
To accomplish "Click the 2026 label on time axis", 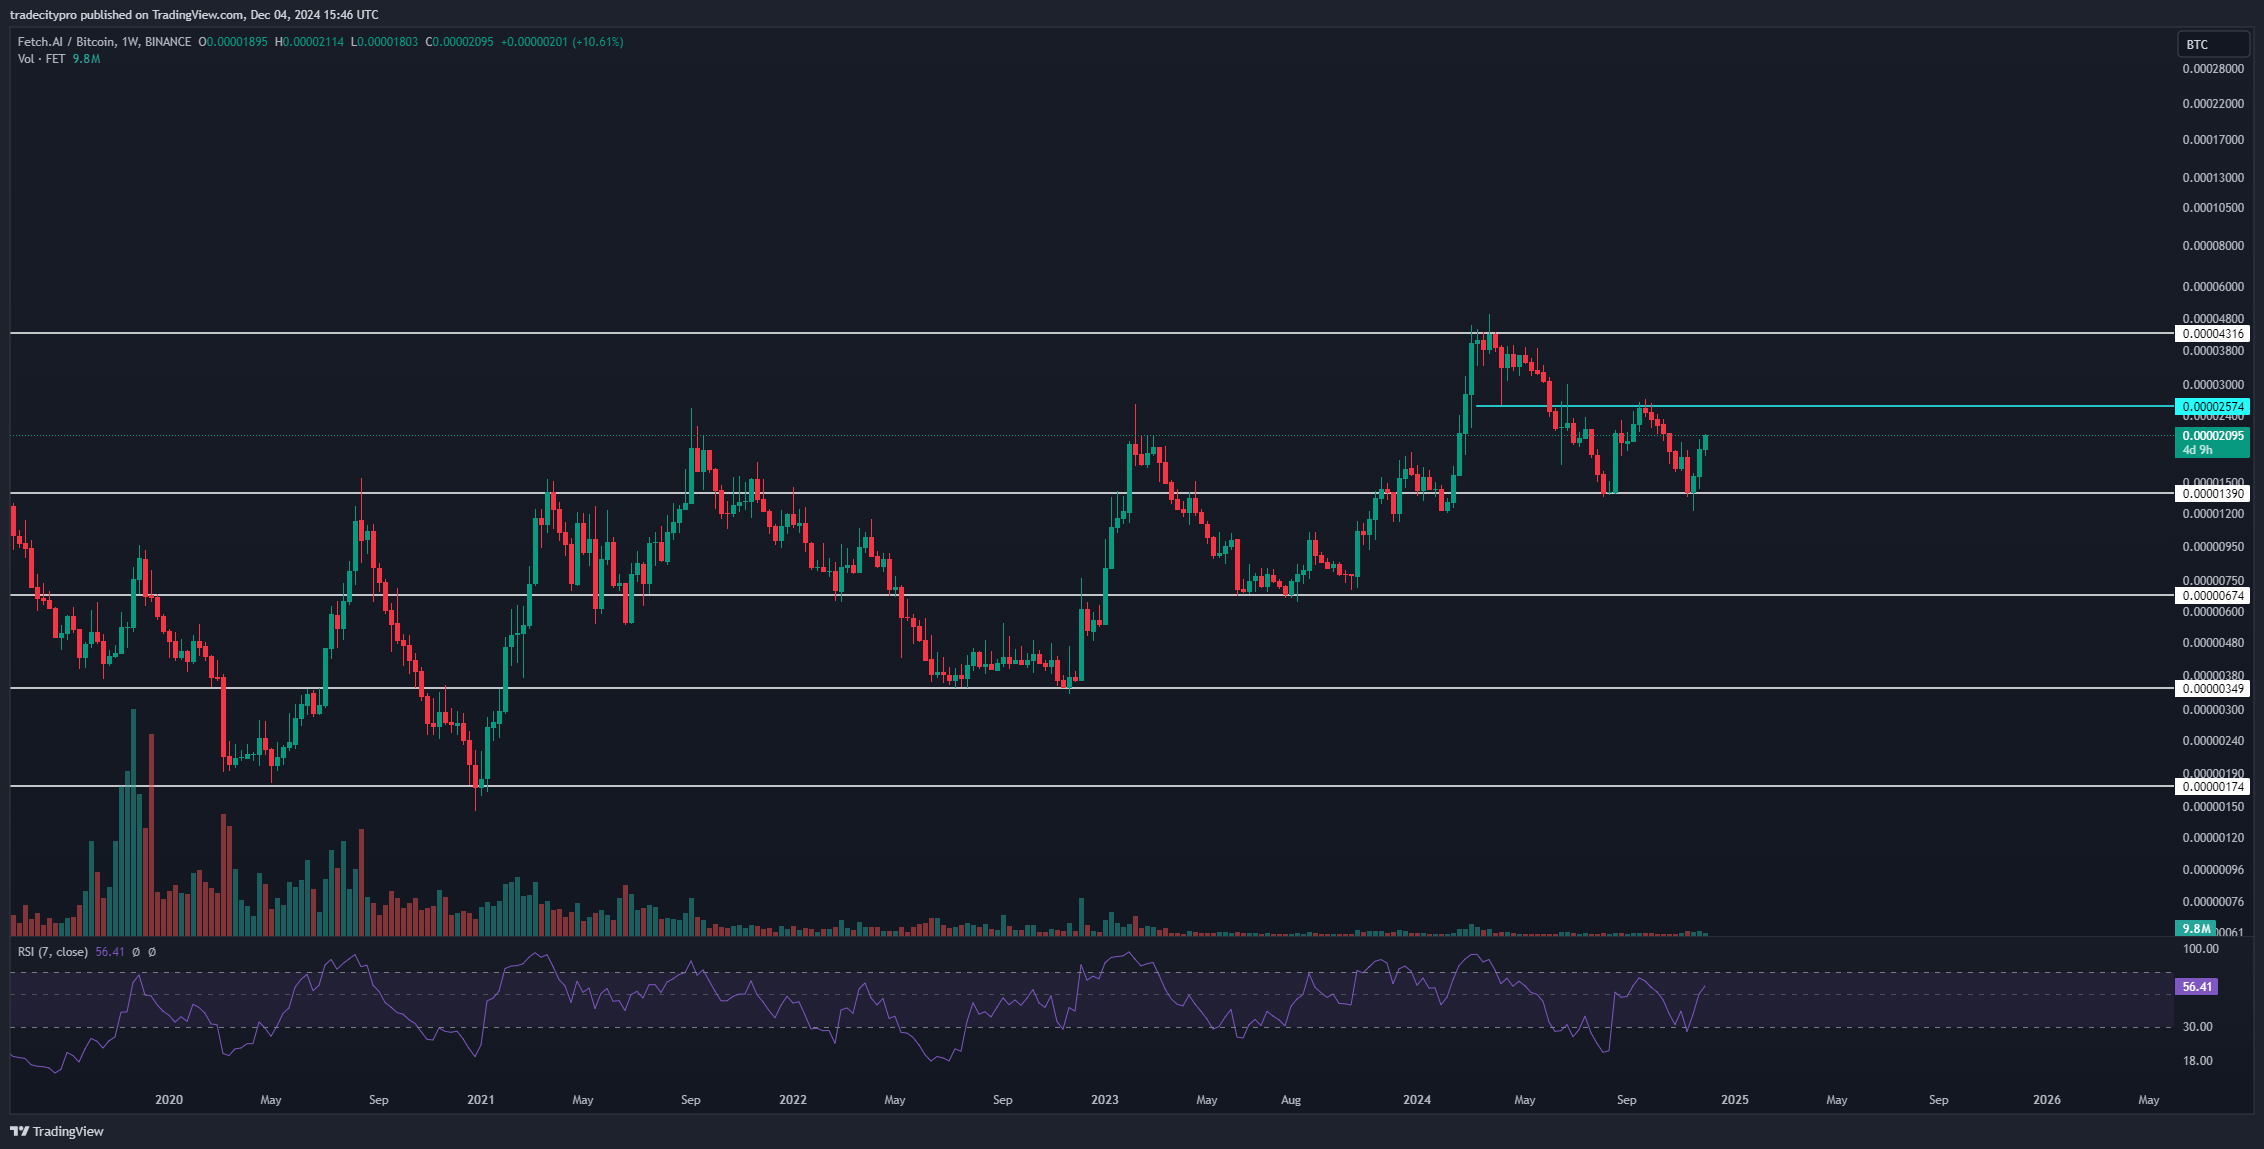I will pos(2047,1100).
